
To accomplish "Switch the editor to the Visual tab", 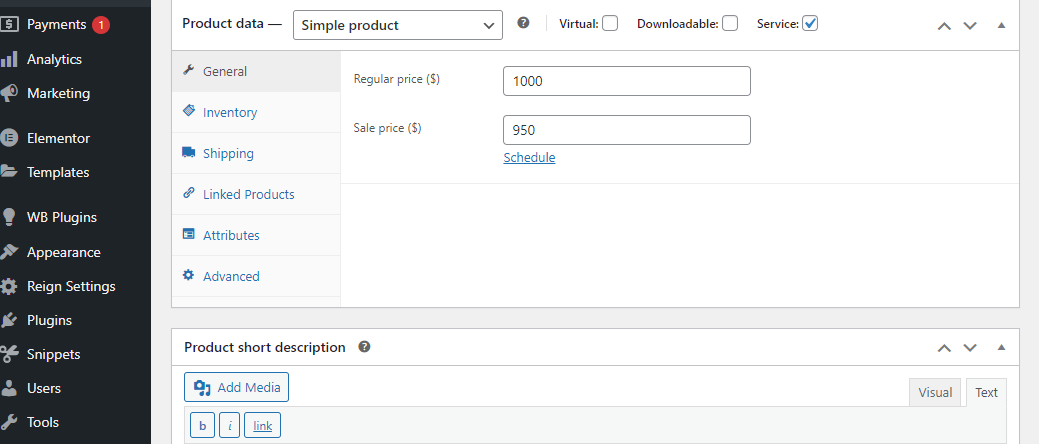I will tap(935, 392).
